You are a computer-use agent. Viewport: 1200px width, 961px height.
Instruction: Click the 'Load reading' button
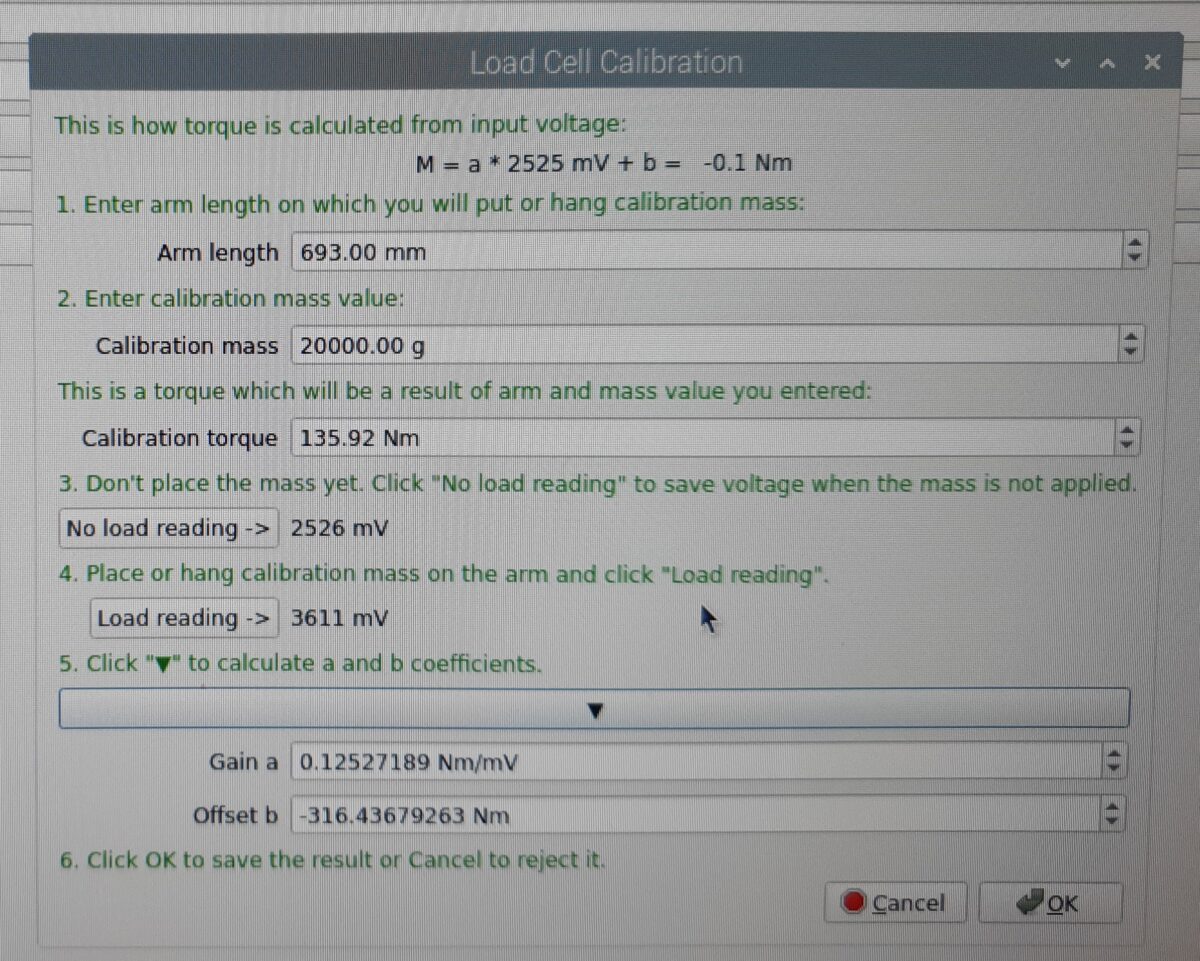point(184,618)
